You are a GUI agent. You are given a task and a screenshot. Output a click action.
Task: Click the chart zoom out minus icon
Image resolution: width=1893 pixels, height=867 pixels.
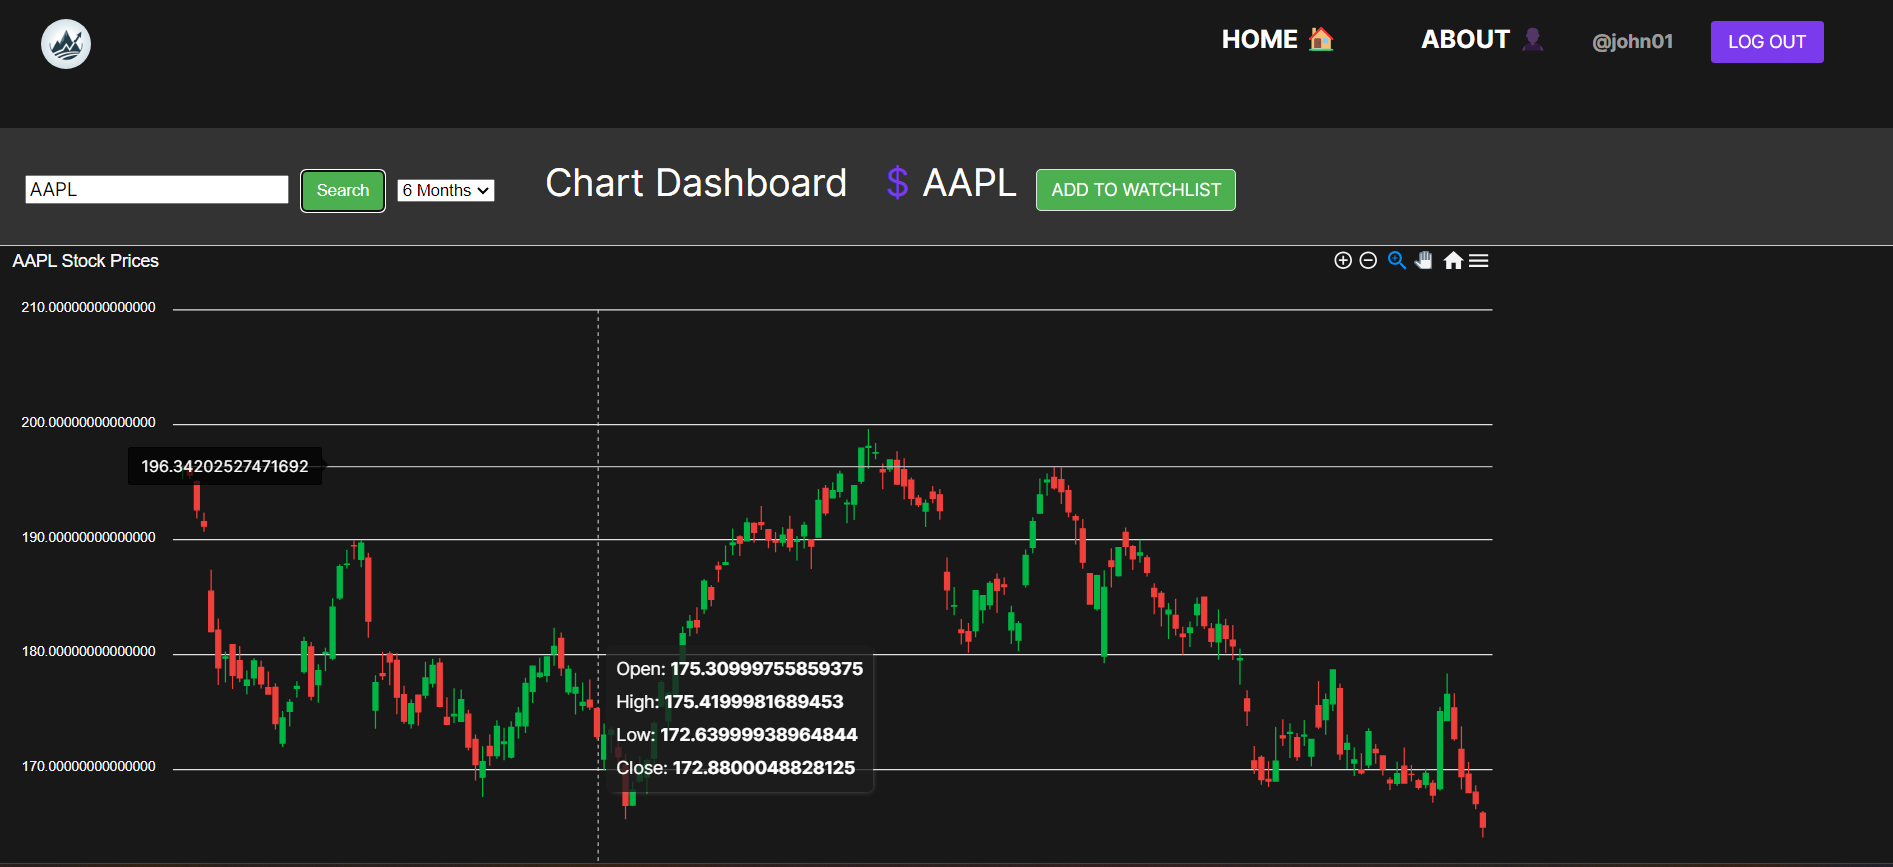(1369, 261)
